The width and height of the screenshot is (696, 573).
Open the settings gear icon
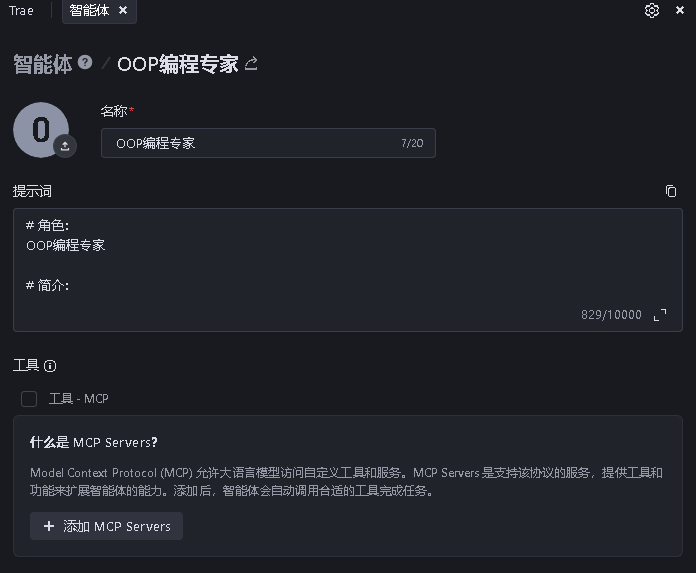pyautogui.click(x=652, y=11)
